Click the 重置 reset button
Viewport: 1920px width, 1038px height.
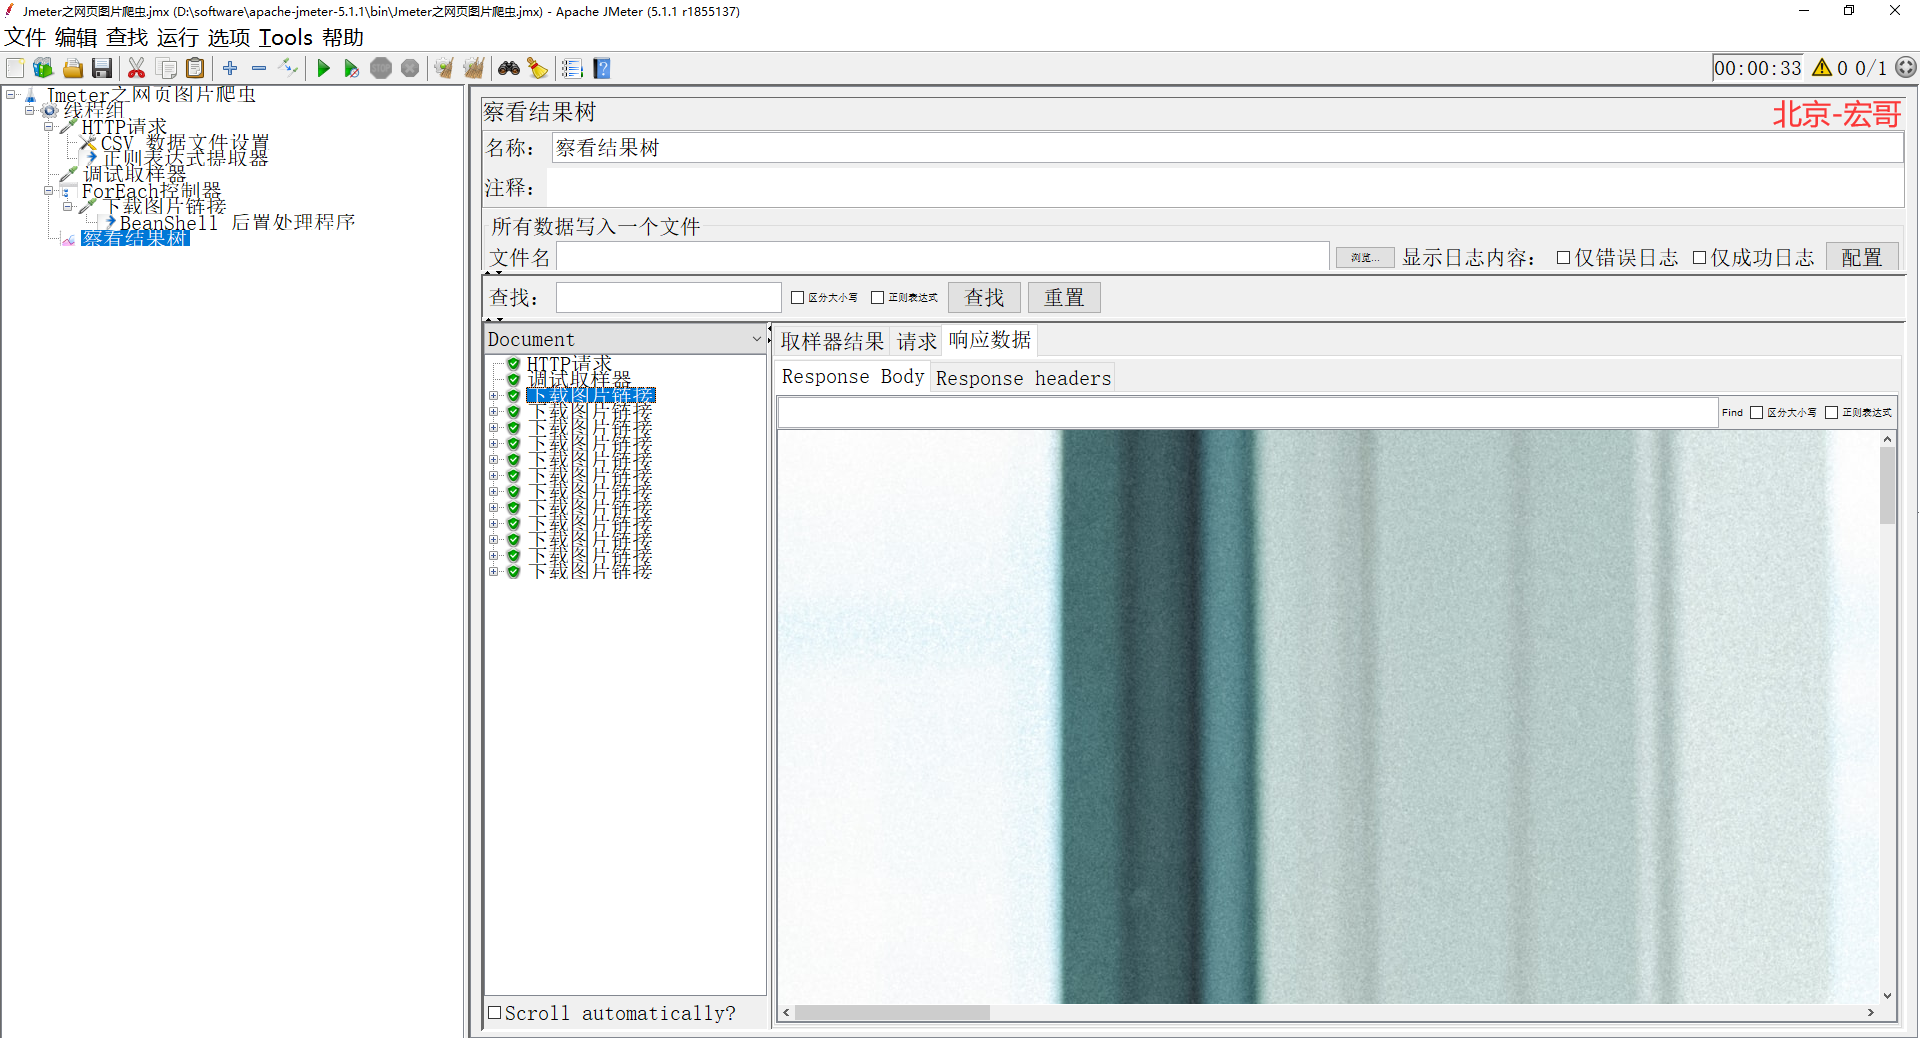click(1064, 297)
